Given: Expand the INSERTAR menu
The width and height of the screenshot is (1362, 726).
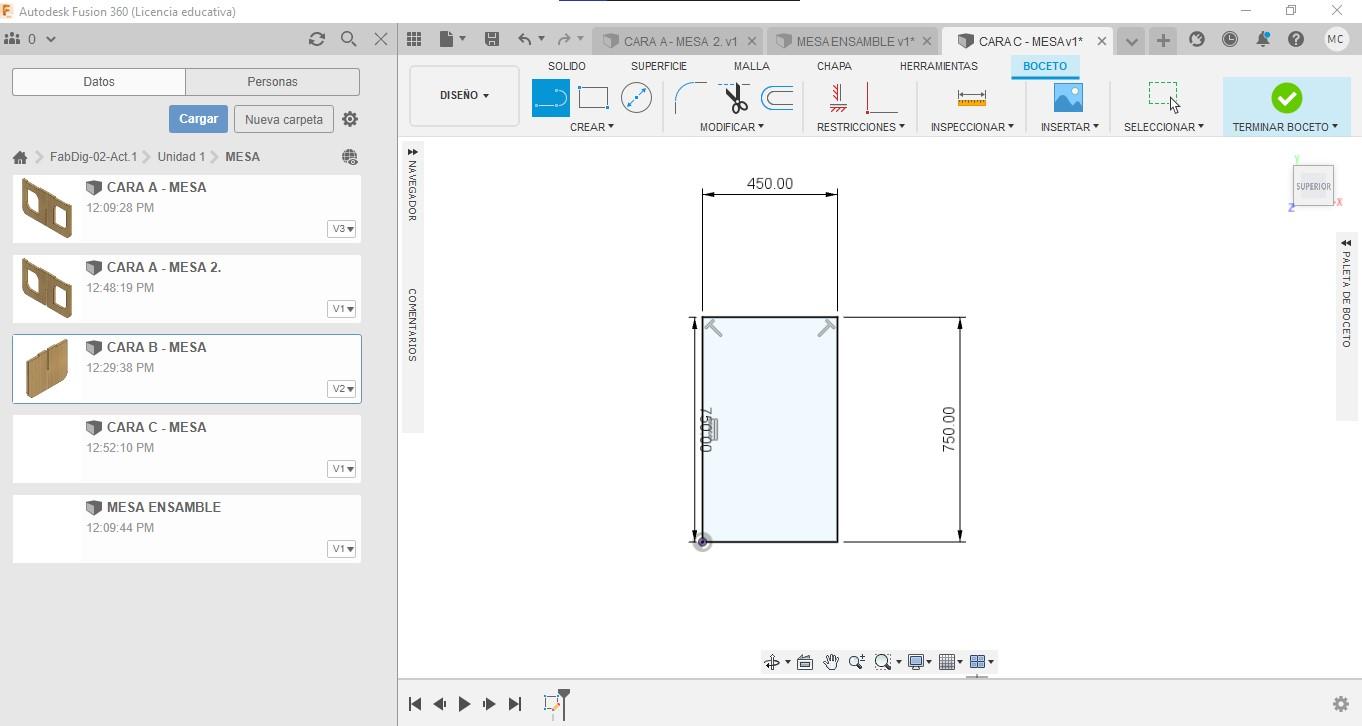Looking at the screenshot, I should coord(1070,127).
